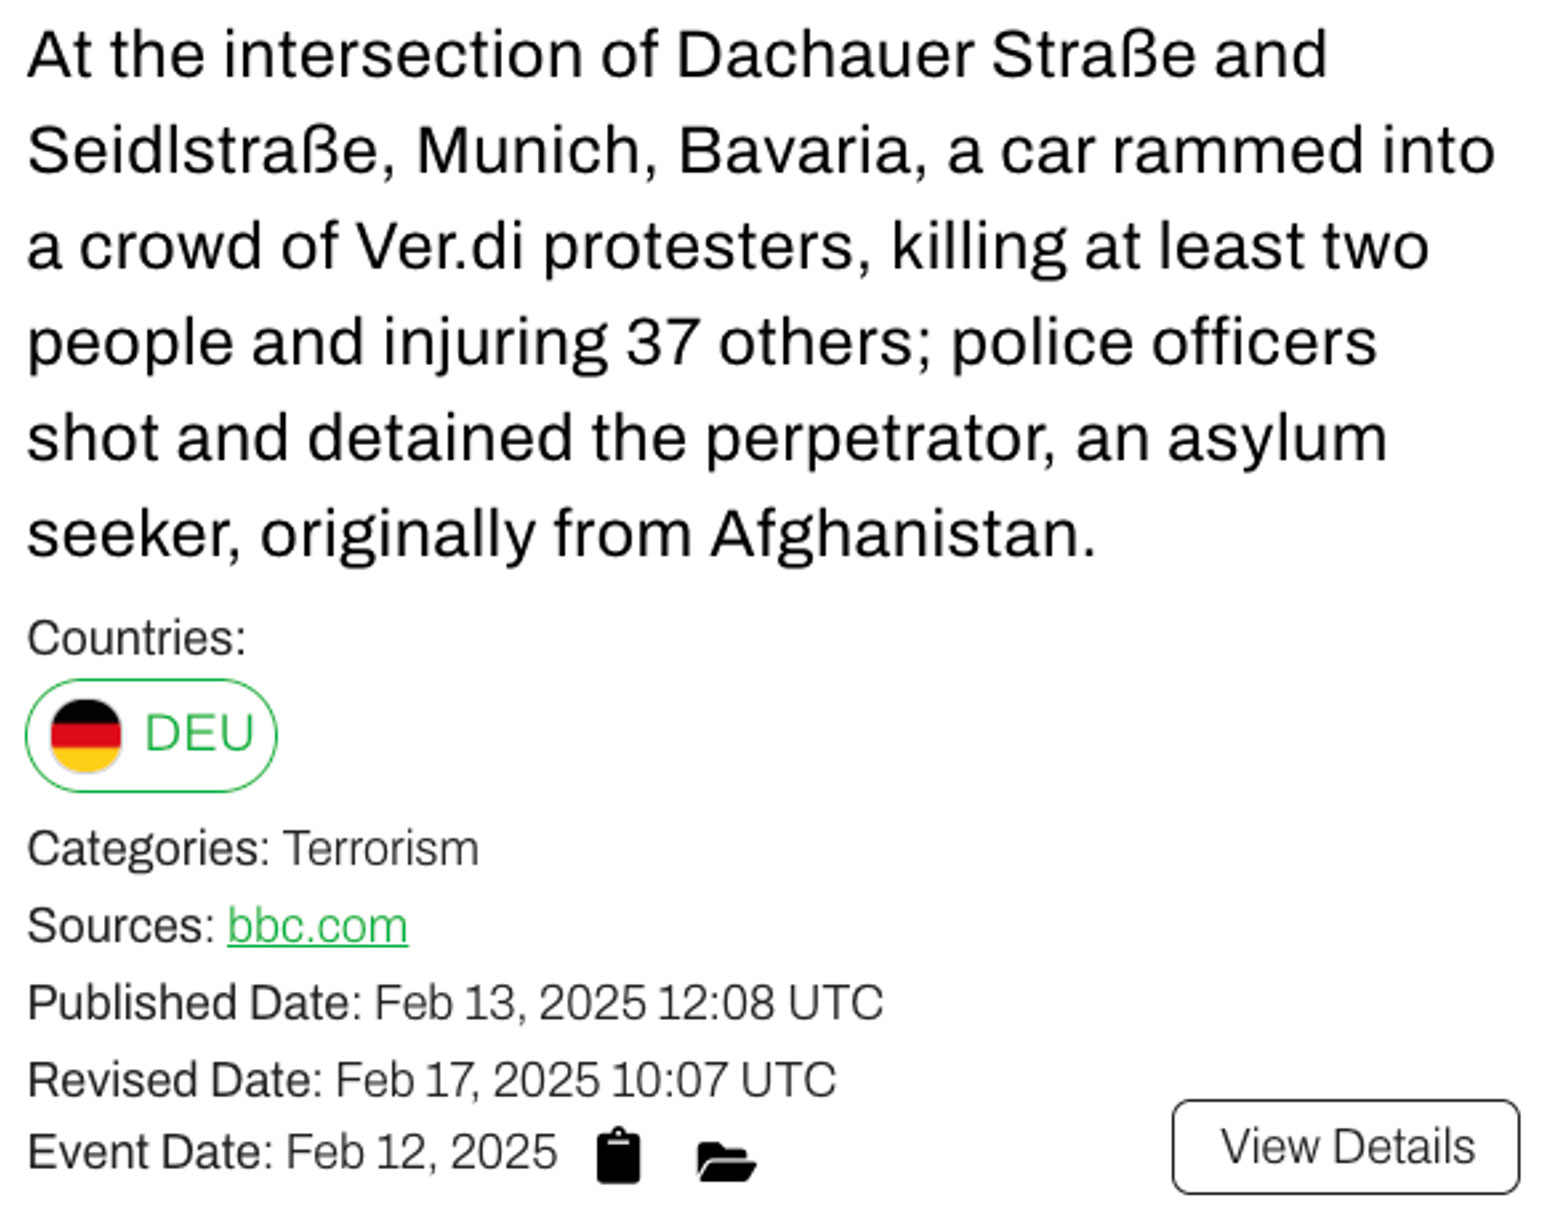The width and height of the screenshot is (1546, 1210).
Task: Click the clipboard copy icon
Action: coord(618,1156)
